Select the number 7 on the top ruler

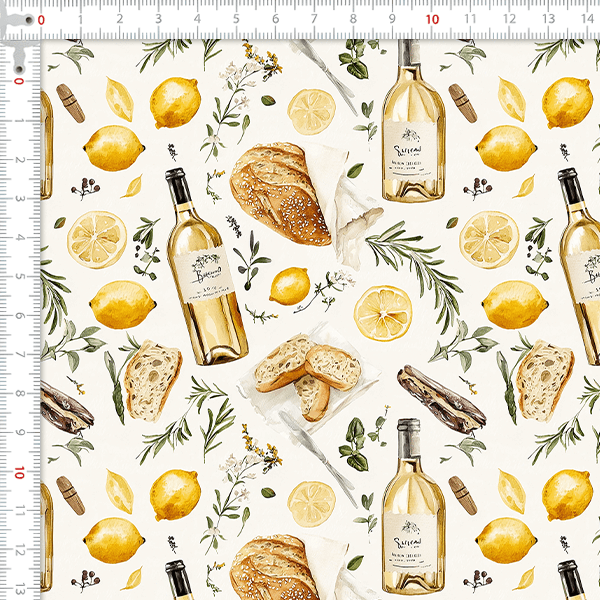pos(314,19)
